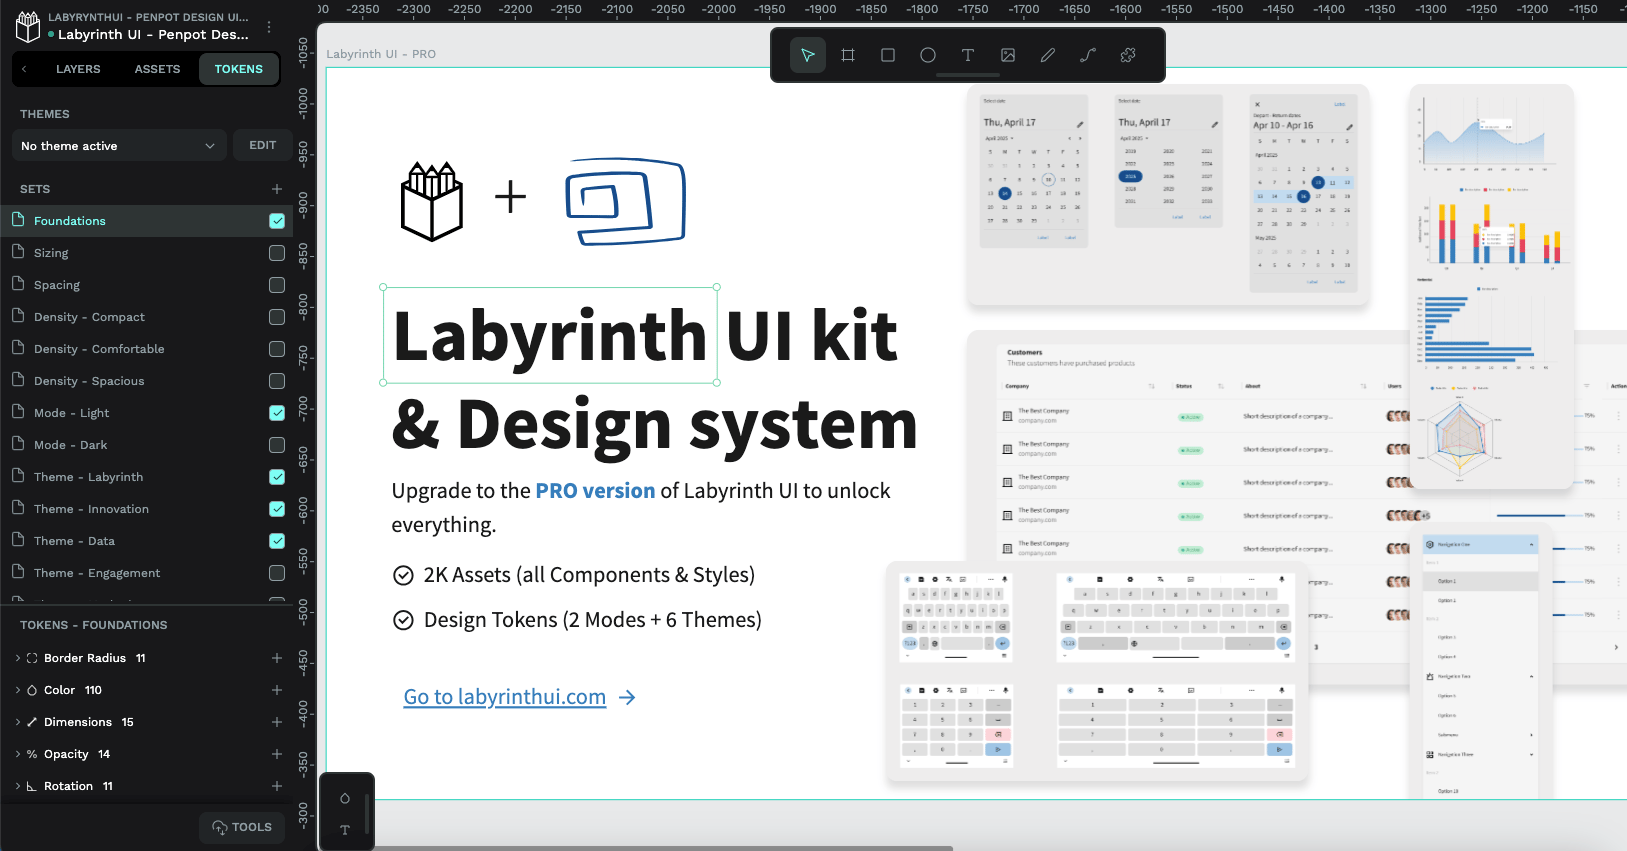The height and width of the screenshot is (851, 1627).
Task: Expand the Border Radius token group
Action: (18, 658)
